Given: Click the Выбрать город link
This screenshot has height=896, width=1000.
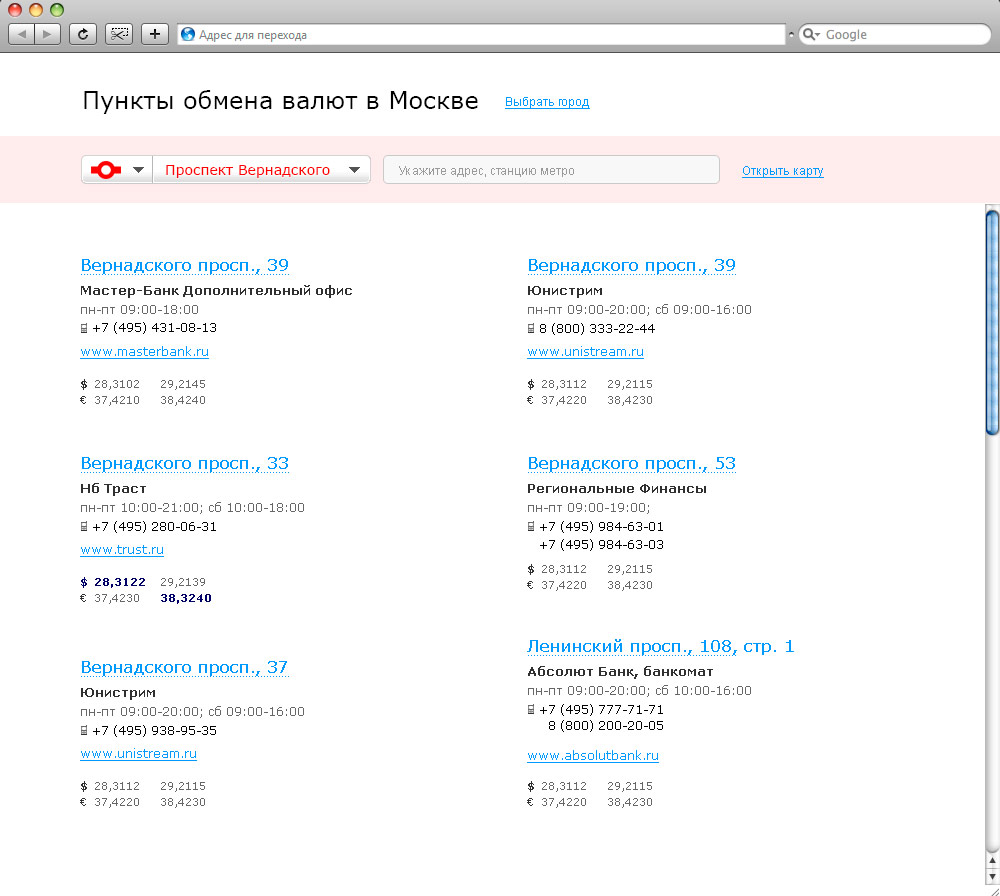Looking at the screenshot, I should [x=547, y=102].
